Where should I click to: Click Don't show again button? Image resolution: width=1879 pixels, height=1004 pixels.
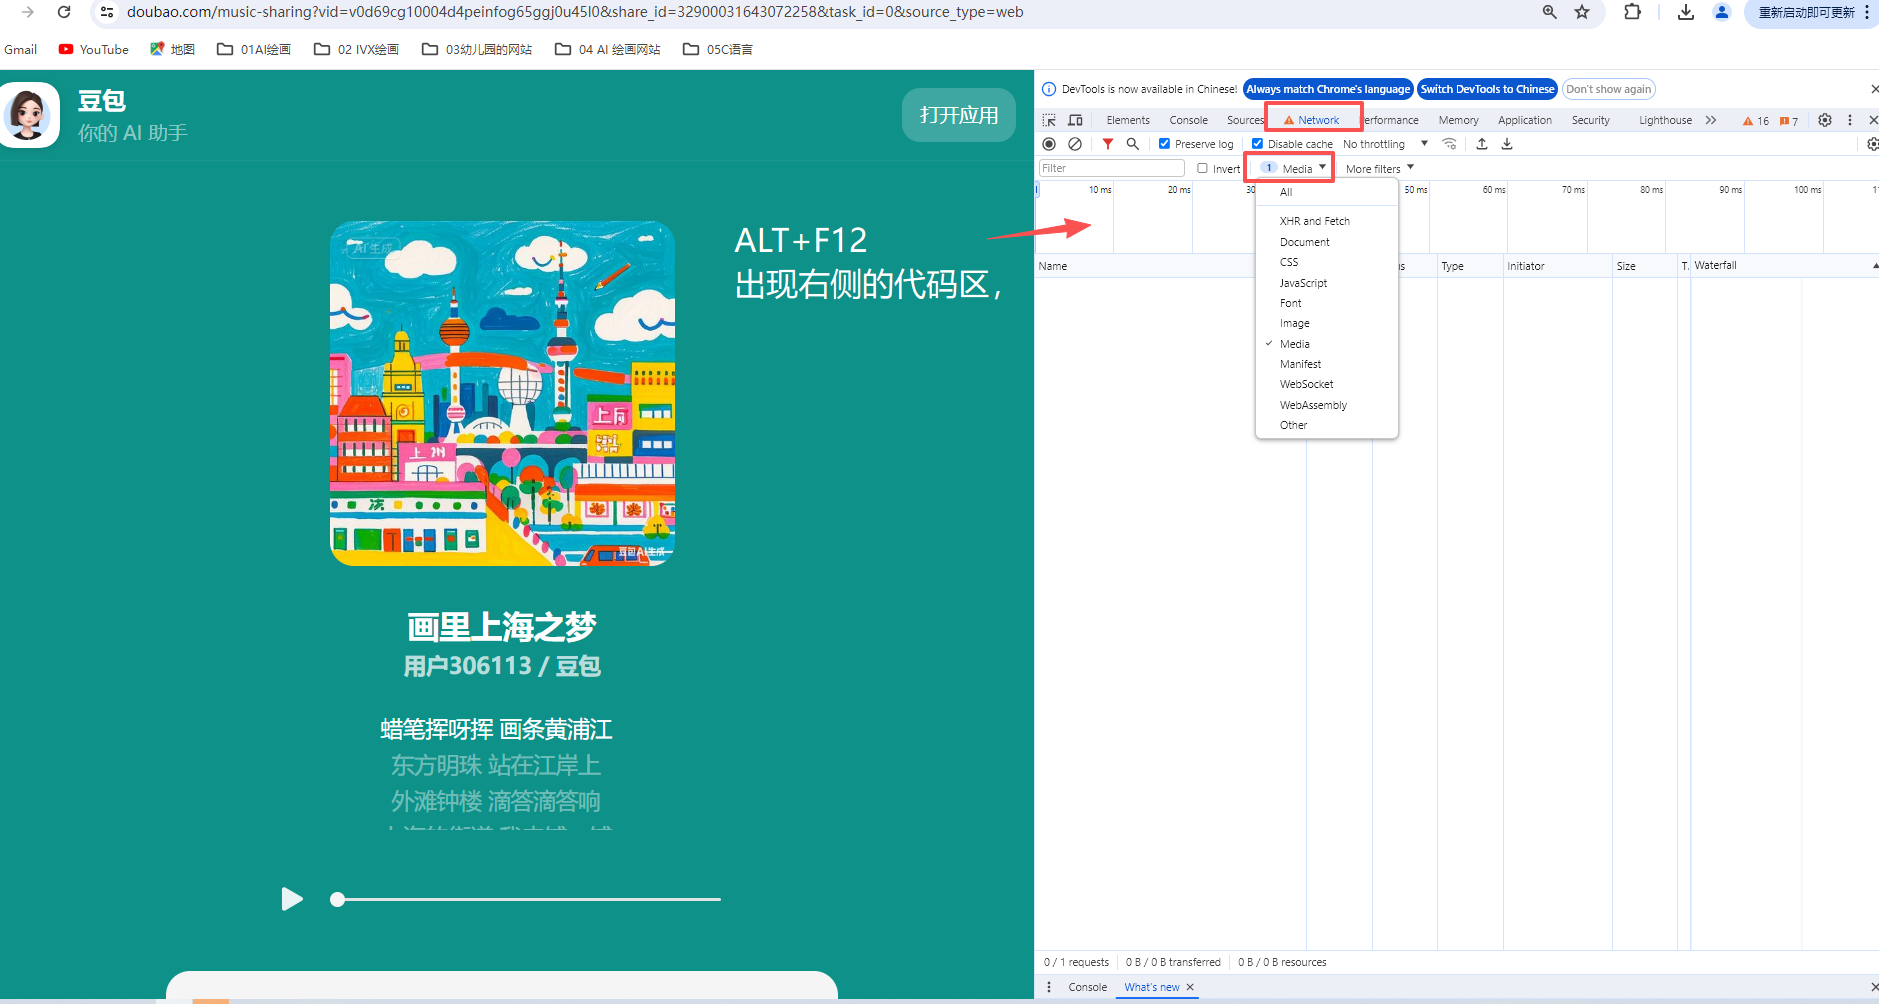tap(1608, 89)
